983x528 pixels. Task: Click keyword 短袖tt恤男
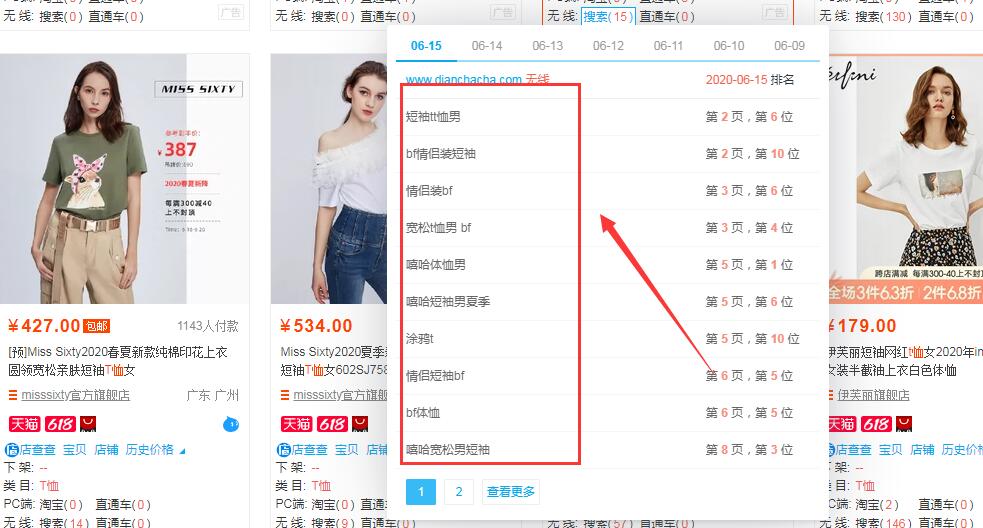tap(433, 117)
